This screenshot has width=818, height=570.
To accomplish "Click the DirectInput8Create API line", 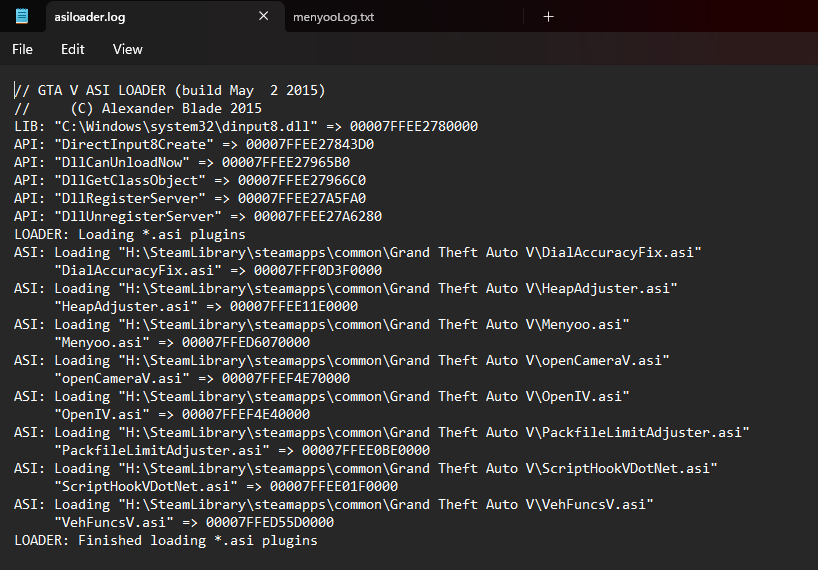I will pos(194,144).
